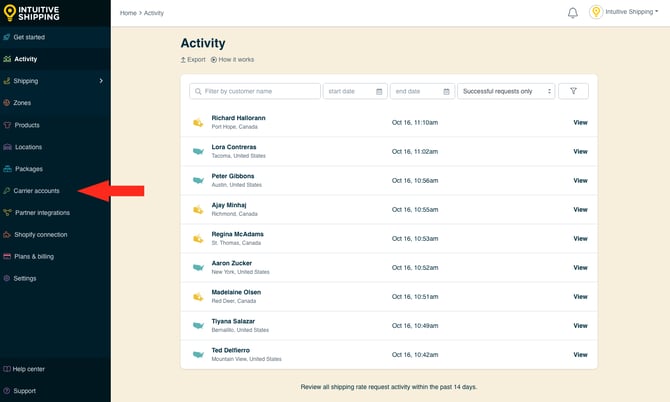Click US map icon beside Aaron Zucker
This screenshot has height=402, width=670.
click(198, 267)
